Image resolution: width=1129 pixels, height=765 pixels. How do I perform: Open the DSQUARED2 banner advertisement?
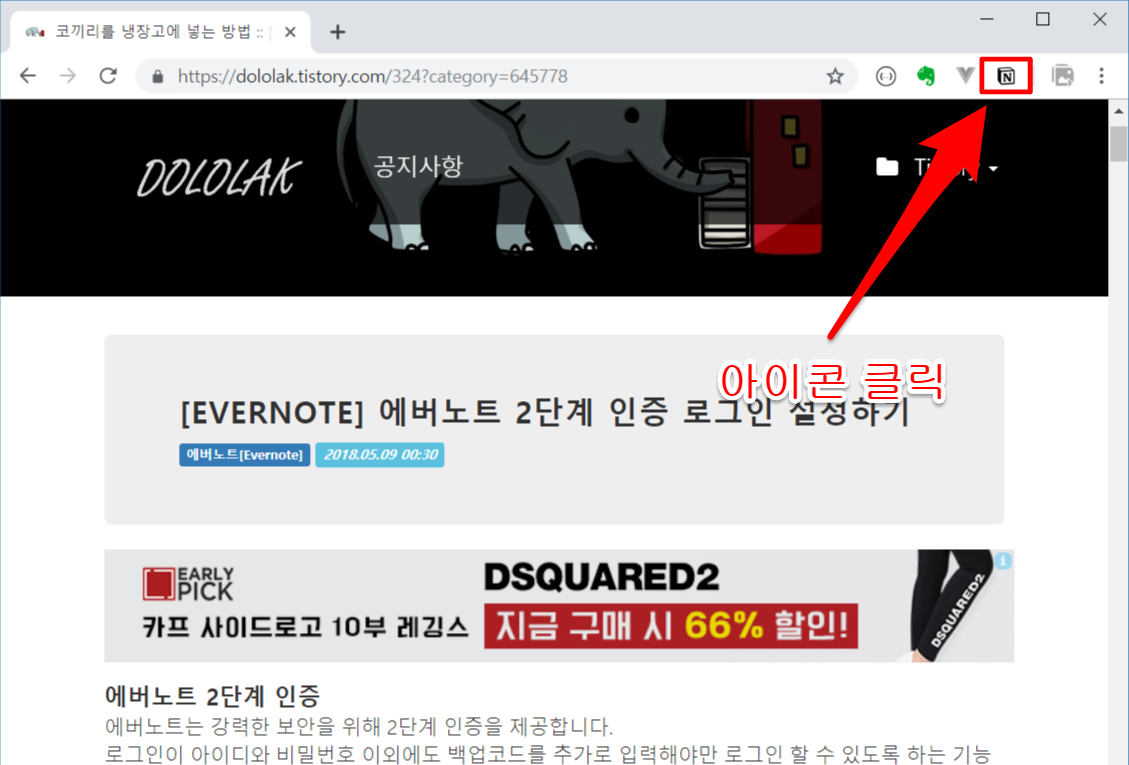[x=559, y=606]
